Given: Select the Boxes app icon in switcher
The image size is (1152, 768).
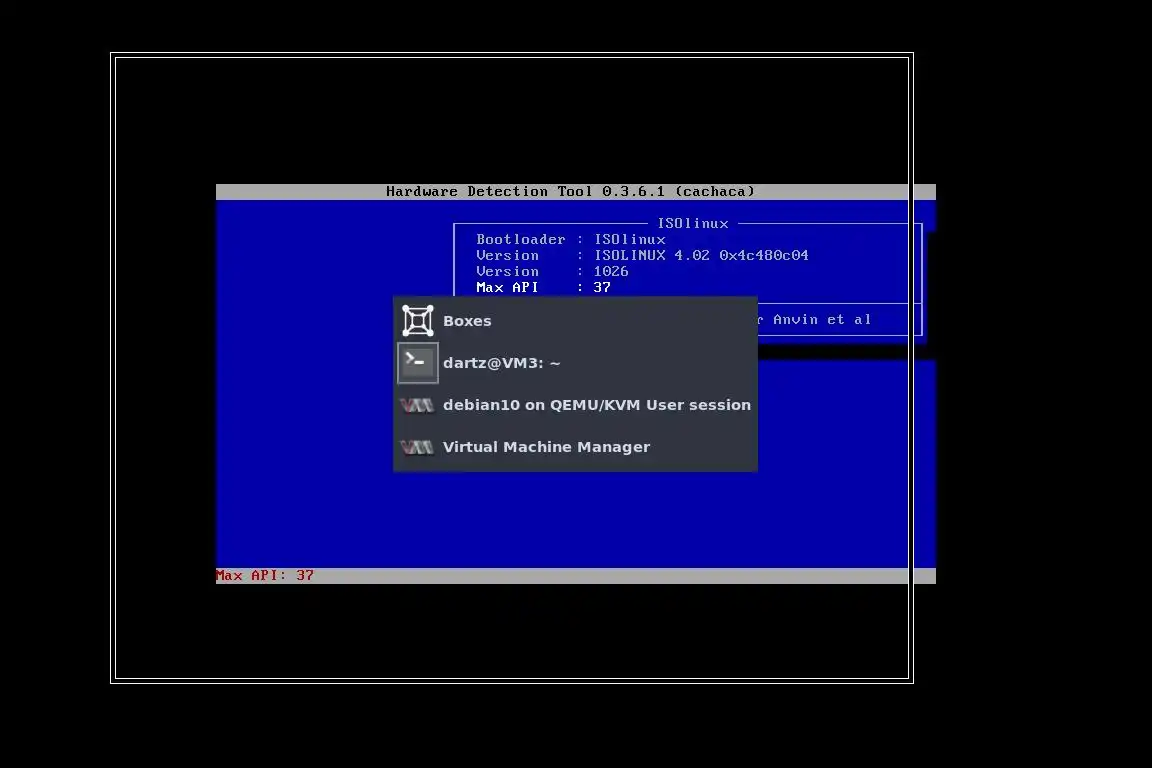Looking at the screenshot, I should click(x=417, y=321).
